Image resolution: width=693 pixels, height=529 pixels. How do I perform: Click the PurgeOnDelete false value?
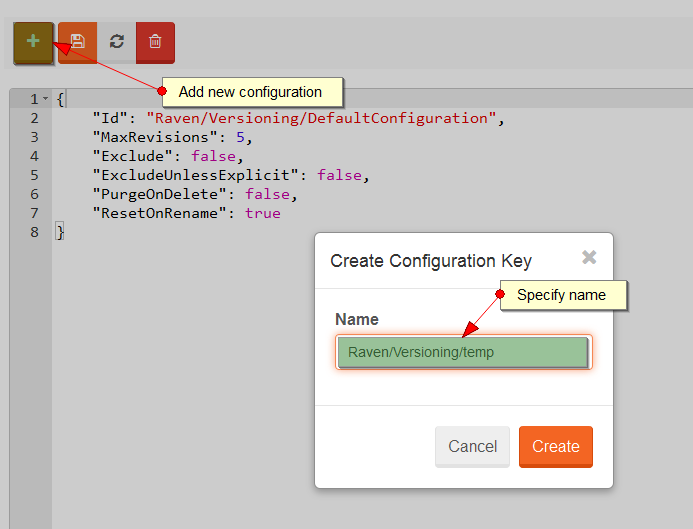coord(267,194)
